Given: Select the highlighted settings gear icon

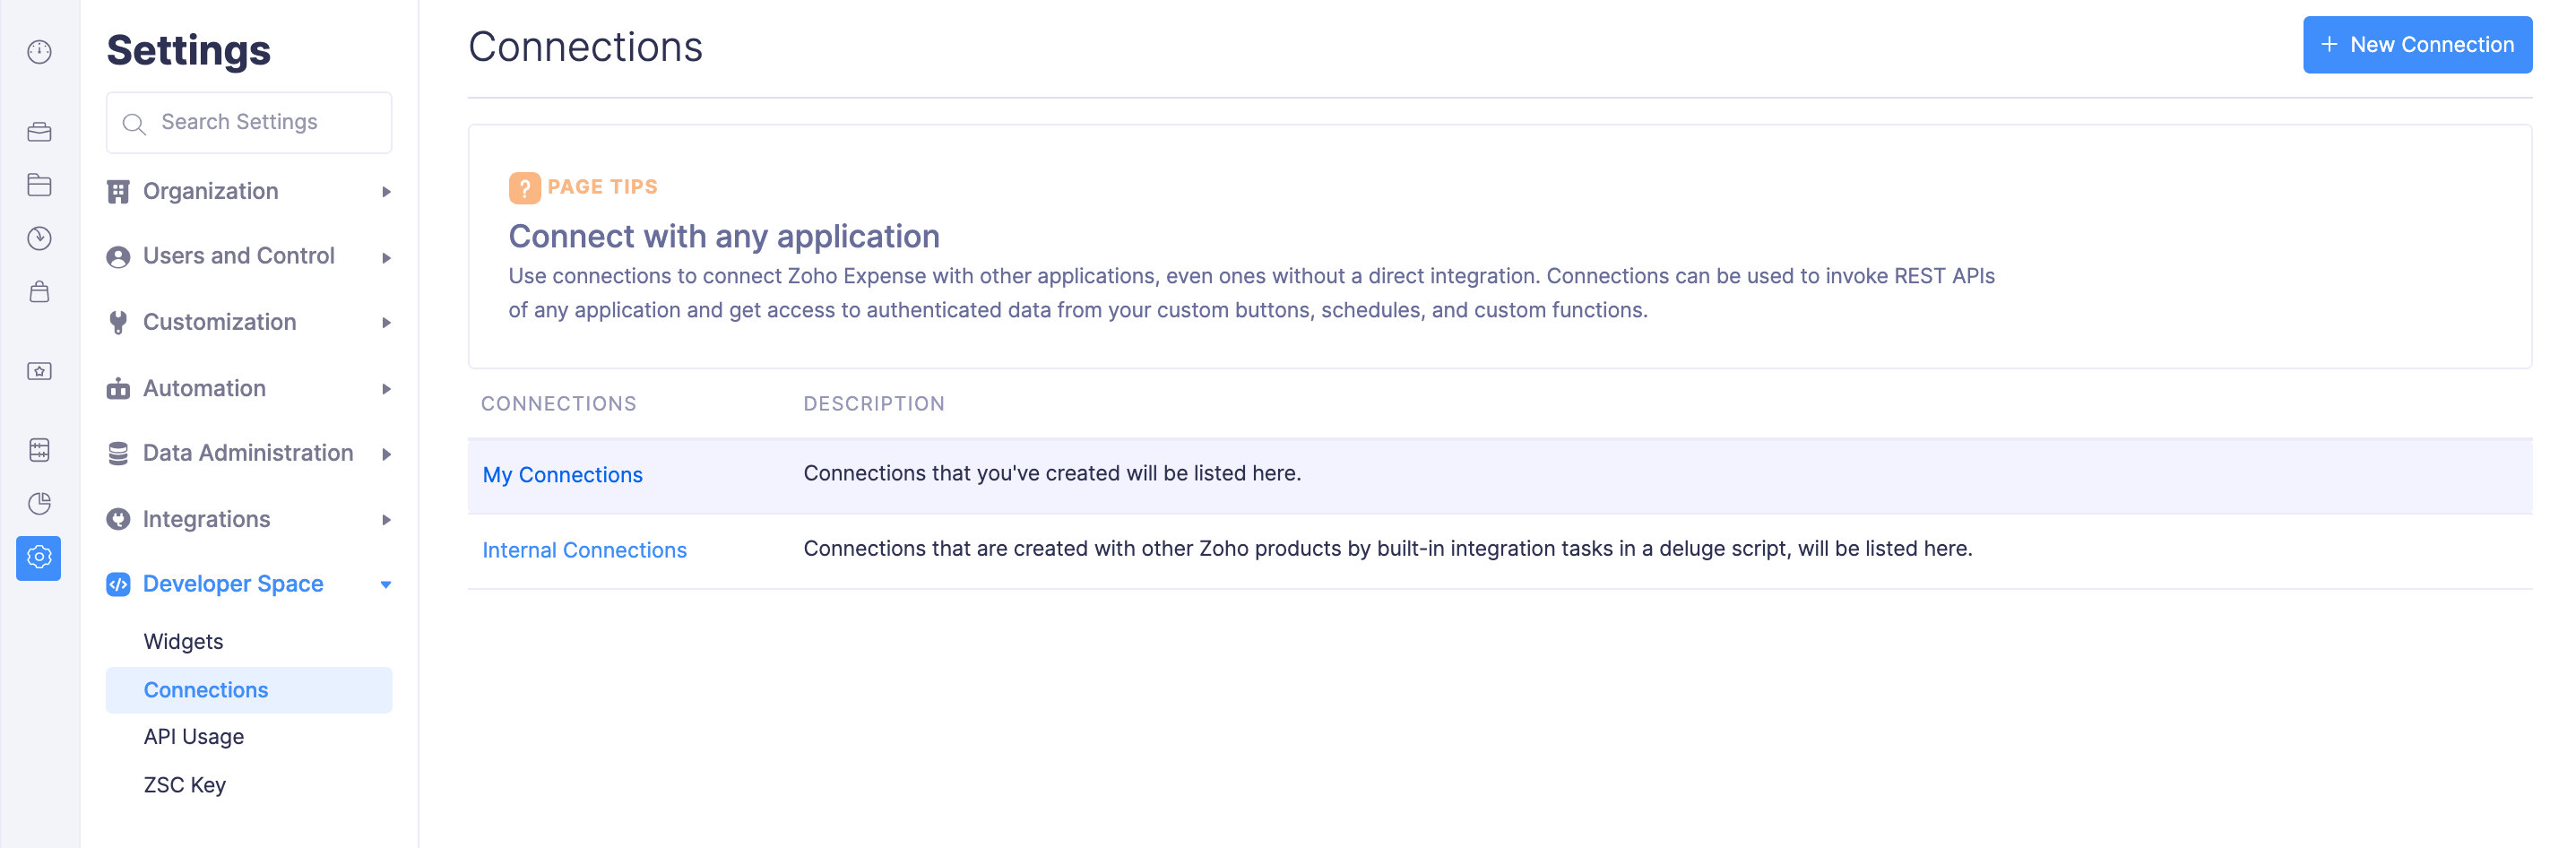Looking at the screenshot, I should tap(39, 557).
